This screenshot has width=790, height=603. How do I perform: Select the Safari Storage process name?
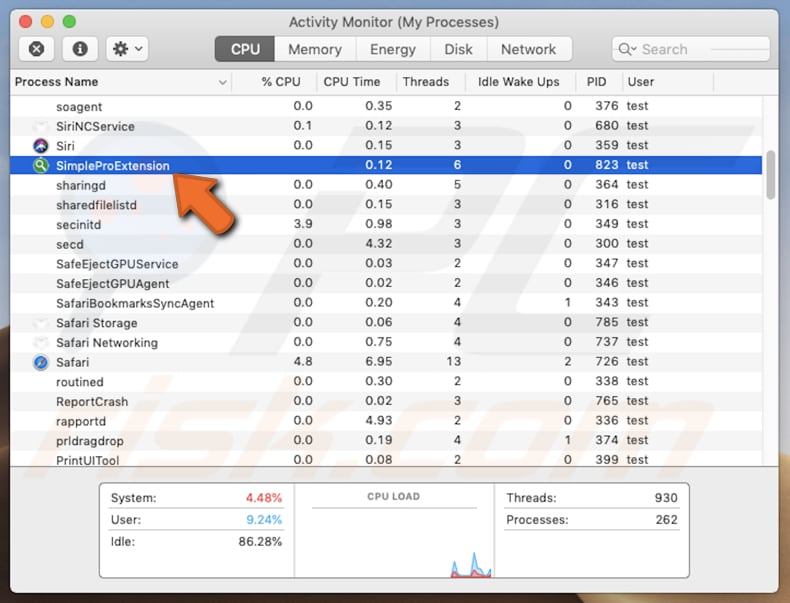96,323
